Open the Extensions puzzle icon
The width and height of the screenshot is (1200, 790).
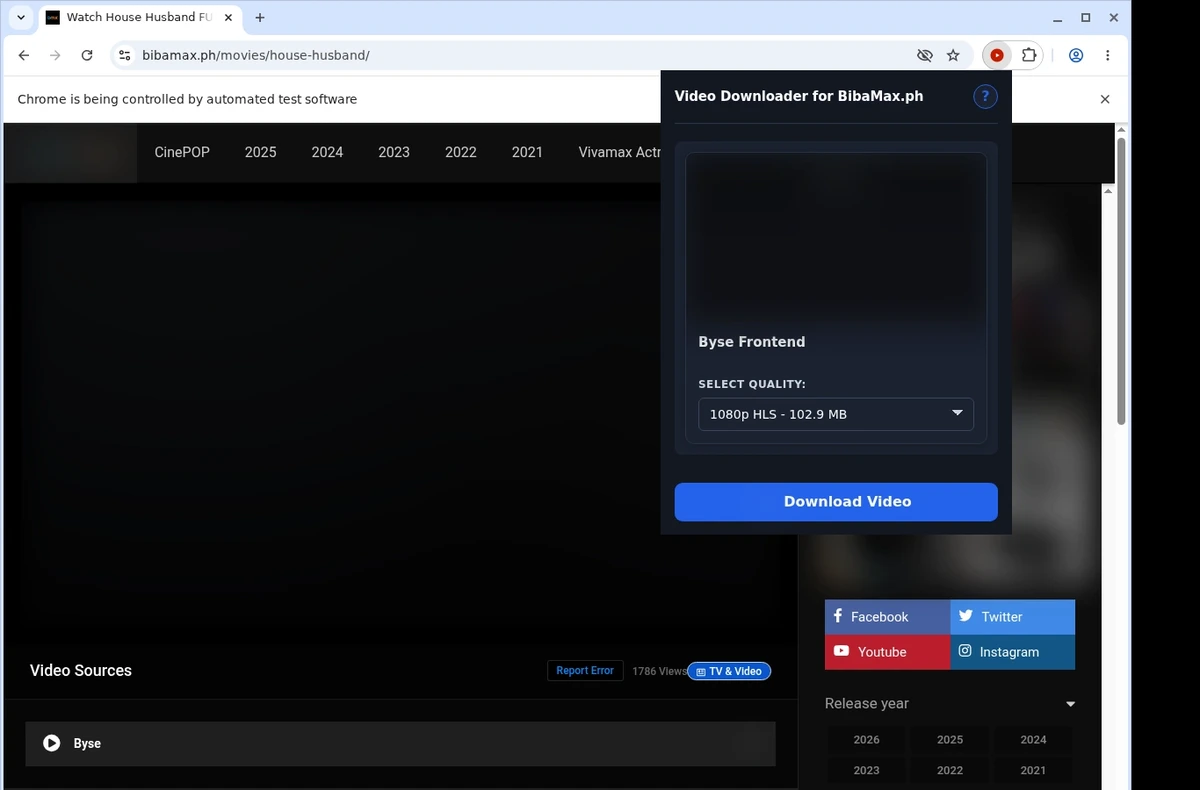click(1028, 56)
